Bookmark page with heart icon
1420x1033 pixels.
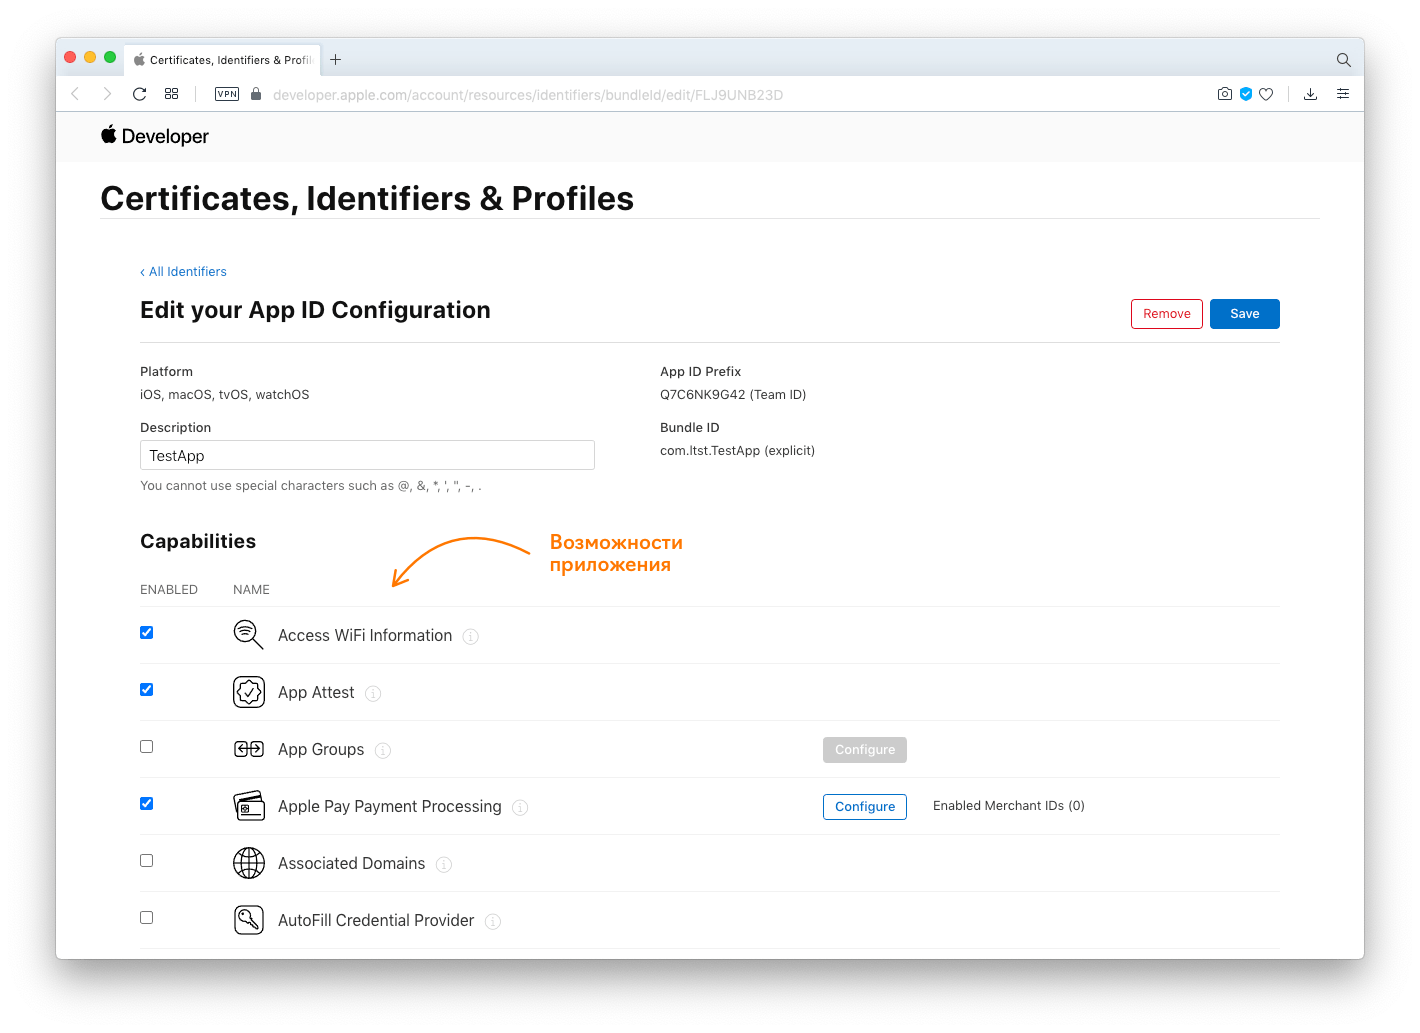[1266, 94]
